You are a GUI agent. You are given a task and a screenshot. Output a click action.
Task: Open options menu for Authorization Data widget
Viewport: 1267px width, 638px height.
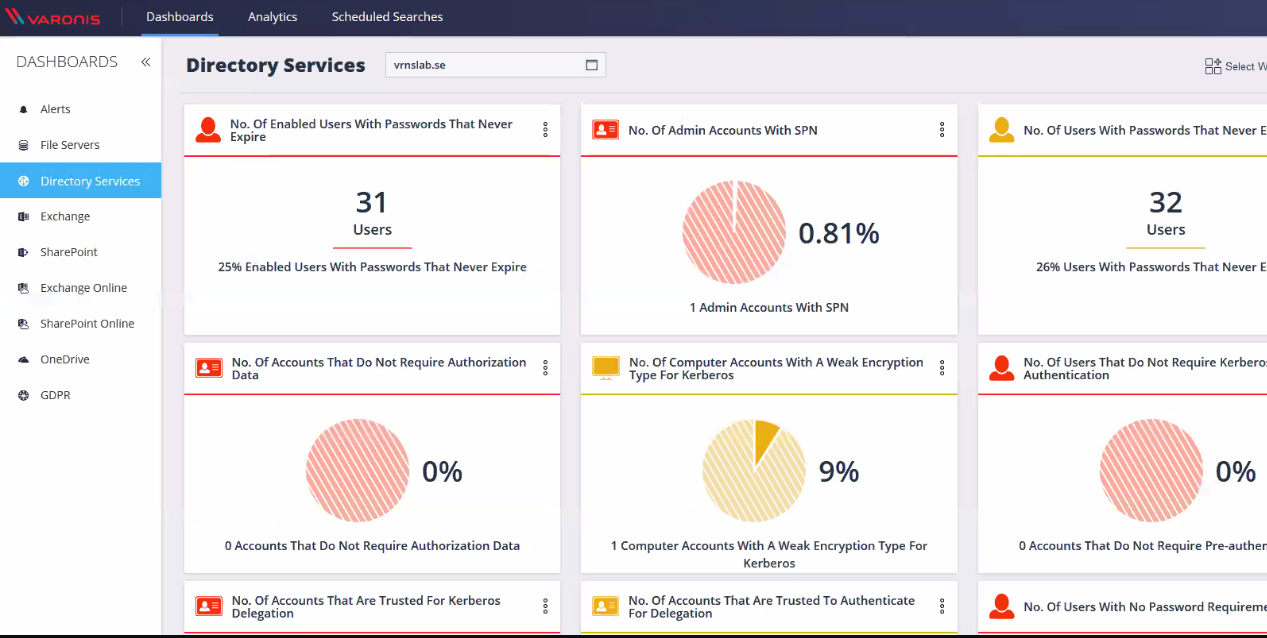pos(545,368)
